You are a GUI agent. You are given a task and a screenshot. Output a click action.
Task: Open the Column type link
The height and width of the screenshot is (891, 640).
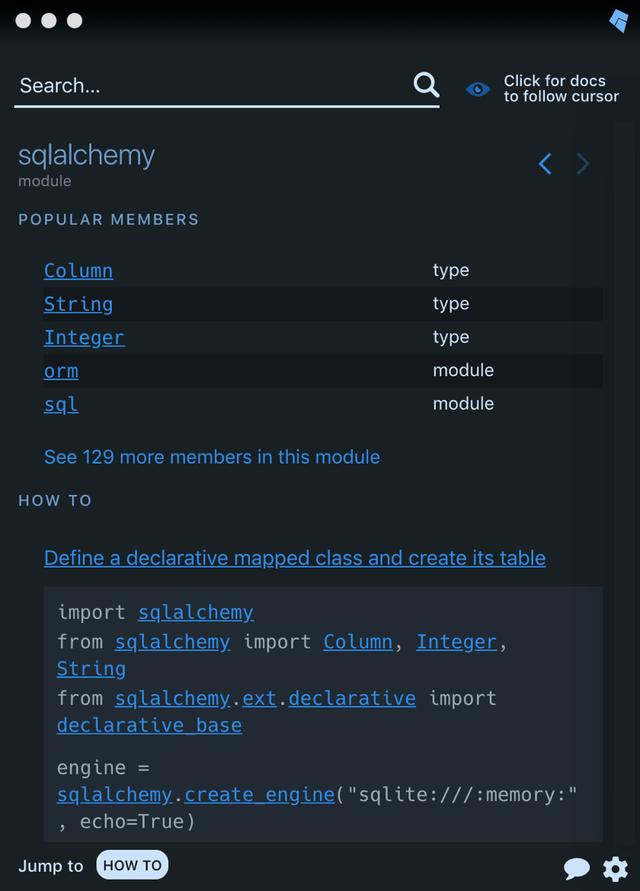[x=78, y=271]
